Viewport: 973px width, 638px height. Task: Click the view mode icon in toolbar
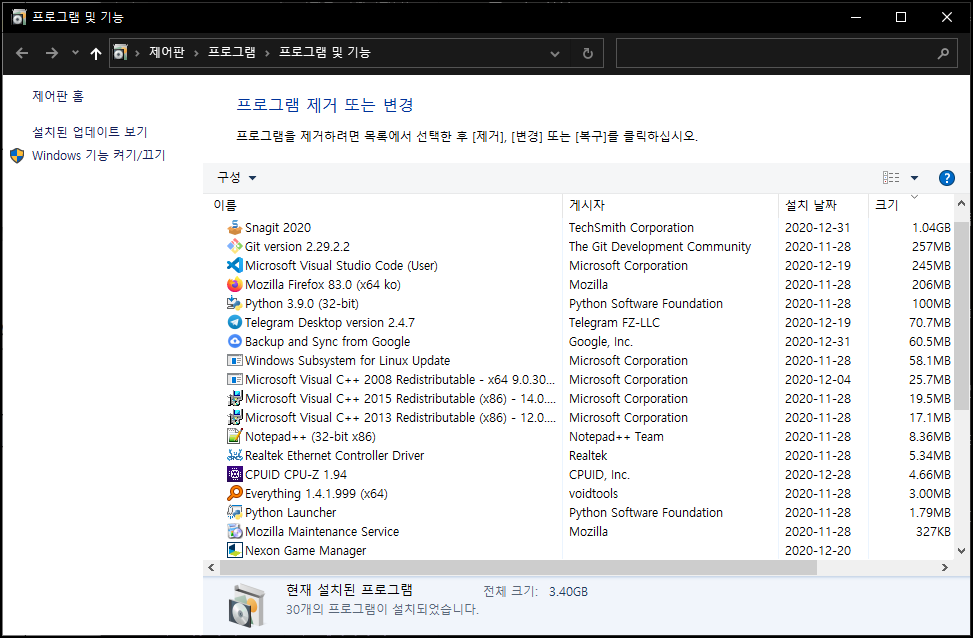pyautogui.click(x=891, y=178)
